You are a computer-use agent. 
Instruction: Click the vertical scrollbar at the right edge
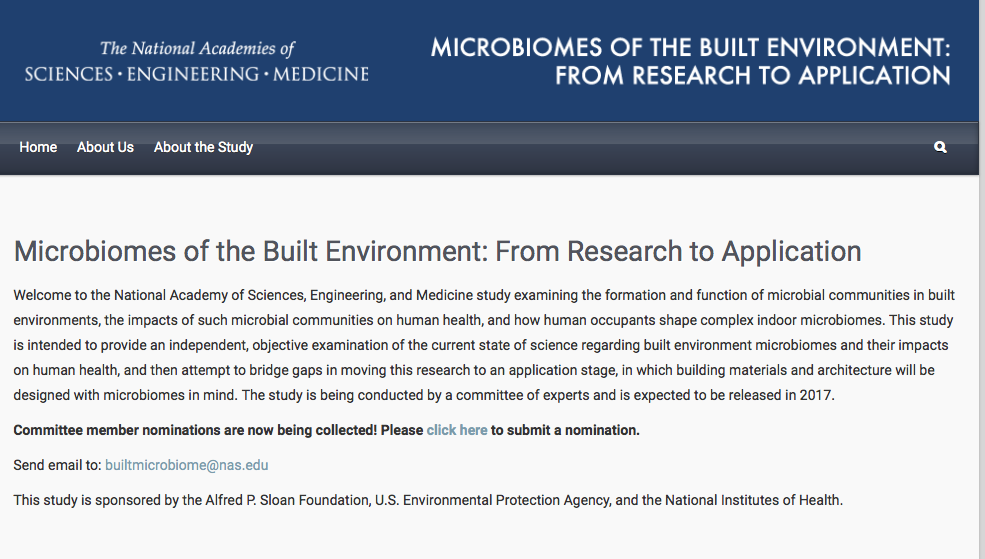[982, 280]
